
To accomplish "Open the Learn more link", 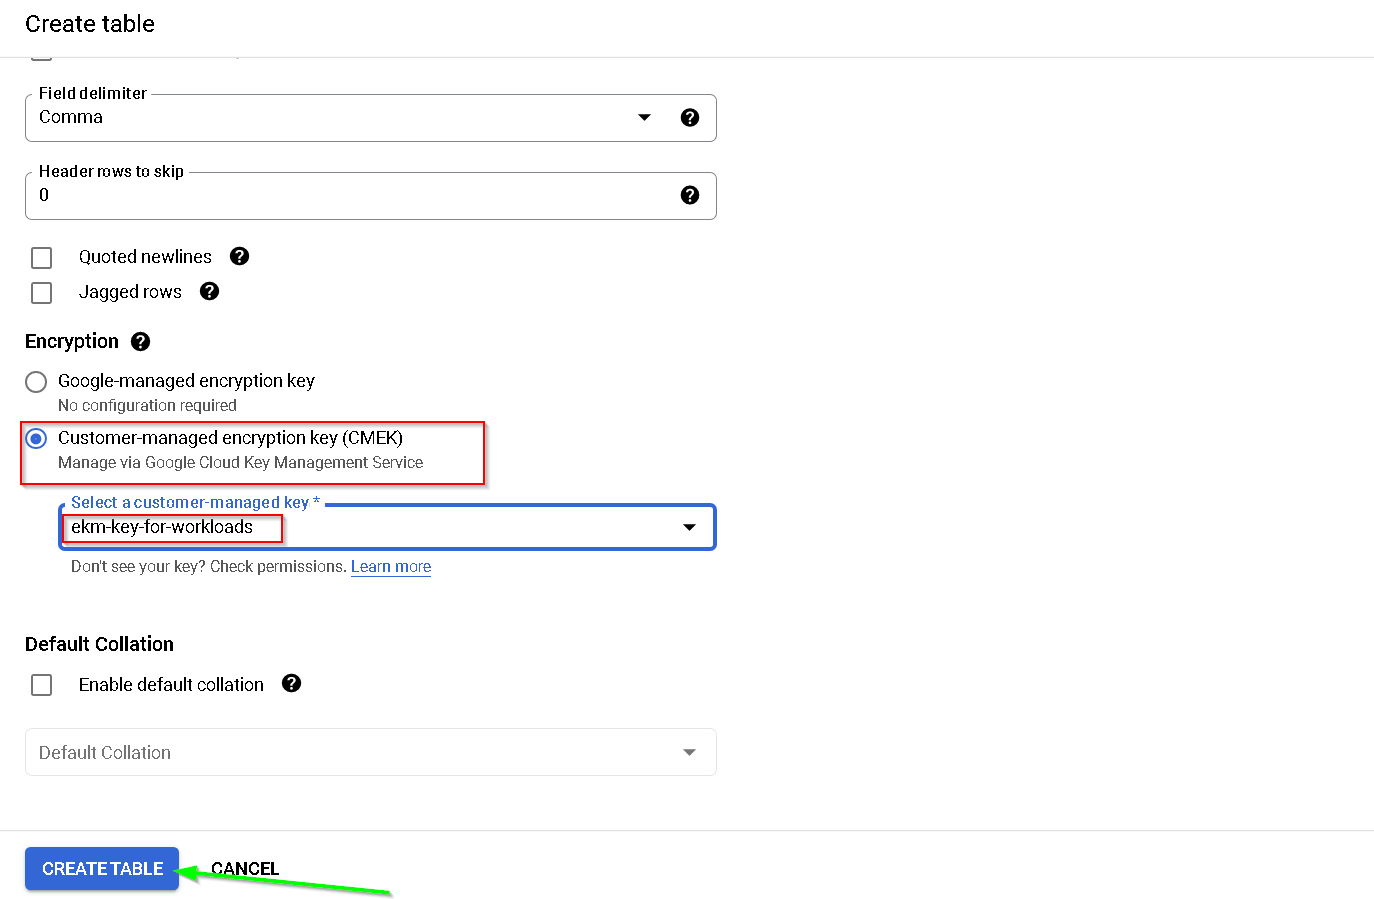I will click(391, 566).
